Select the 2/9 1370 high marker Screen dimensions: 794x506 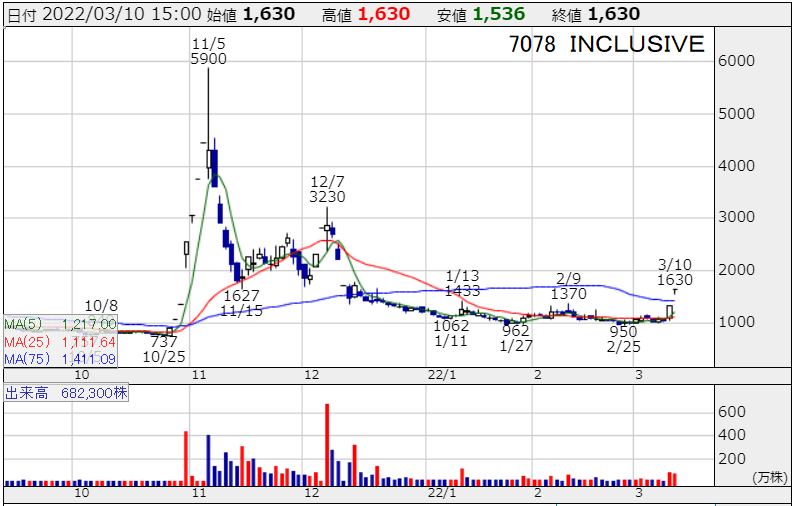click(x=568, y=285)
